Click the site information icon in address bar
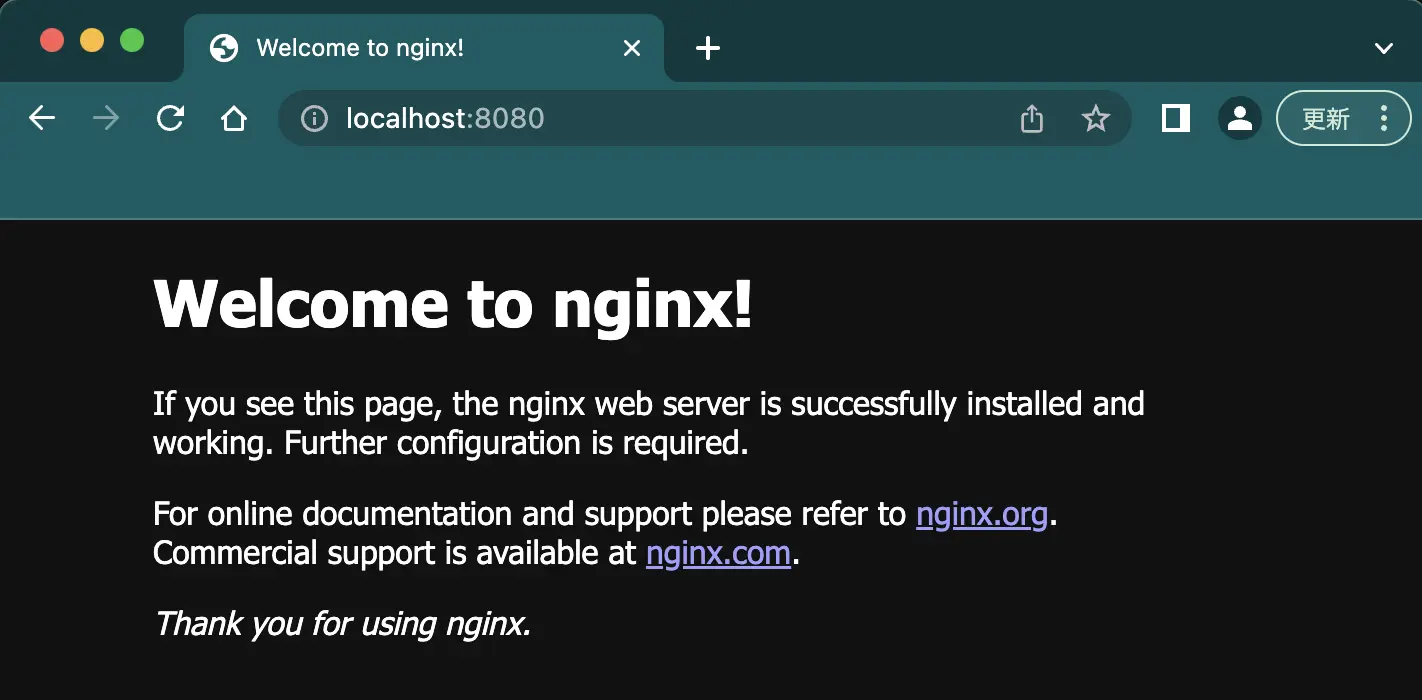 (313, 118)
